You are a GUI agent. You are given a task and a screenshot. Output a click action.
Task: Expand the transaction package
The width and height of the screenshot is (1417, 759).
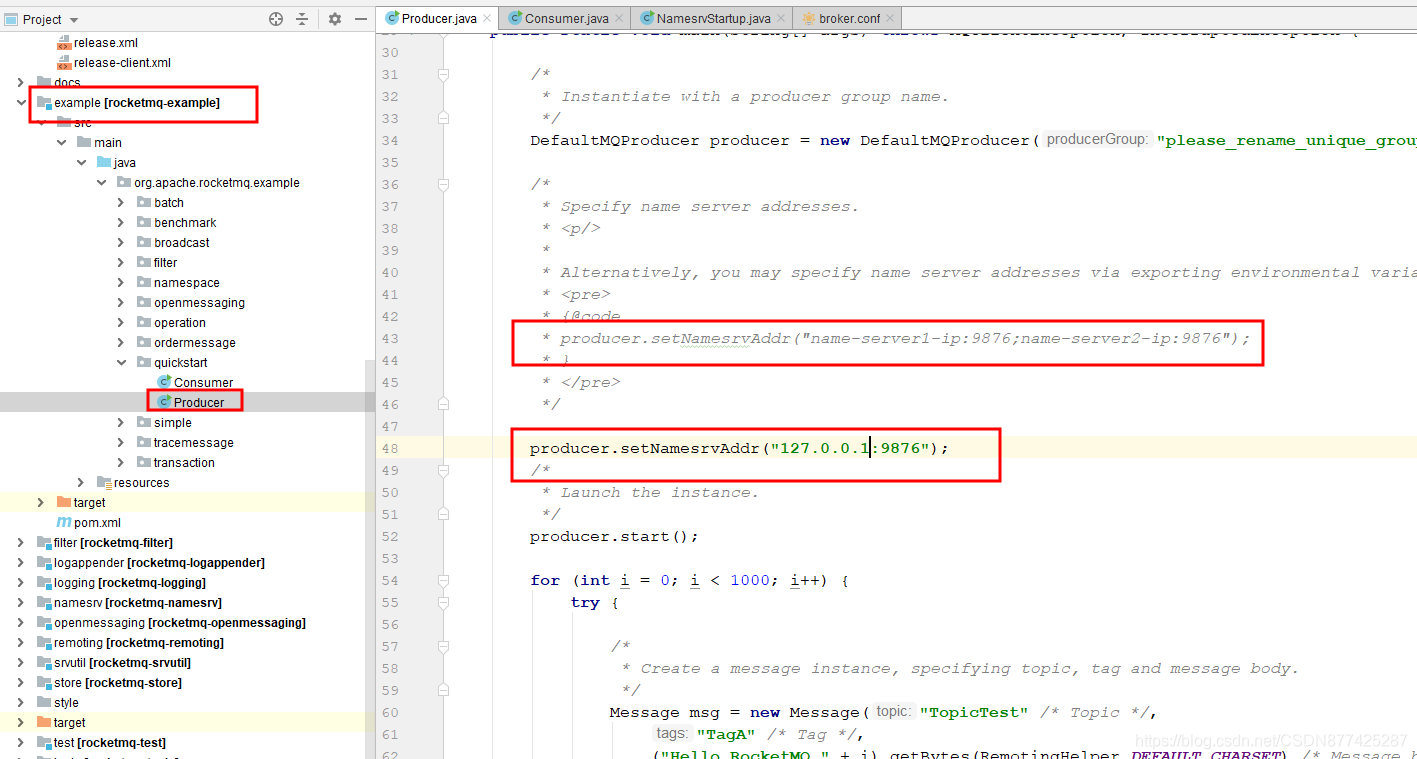click(121, 462)
